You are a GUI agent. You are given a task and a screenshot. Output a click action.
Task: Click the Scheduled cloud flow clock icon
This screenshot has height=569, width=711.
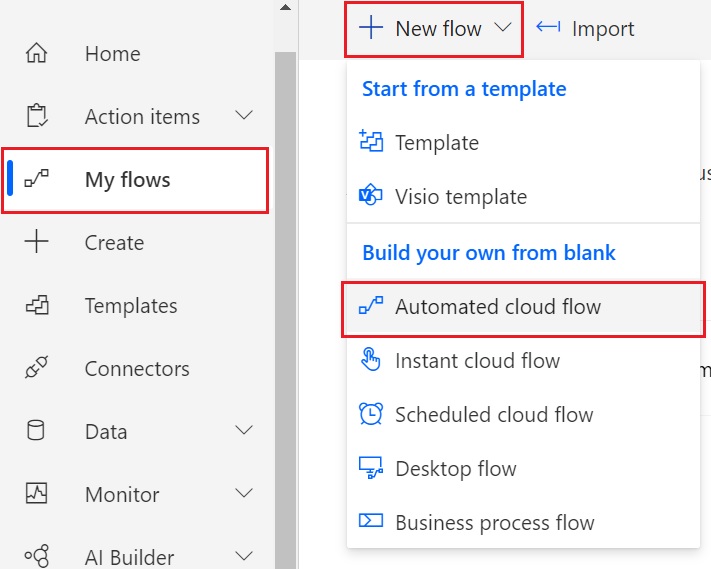[x=370, y=415]
